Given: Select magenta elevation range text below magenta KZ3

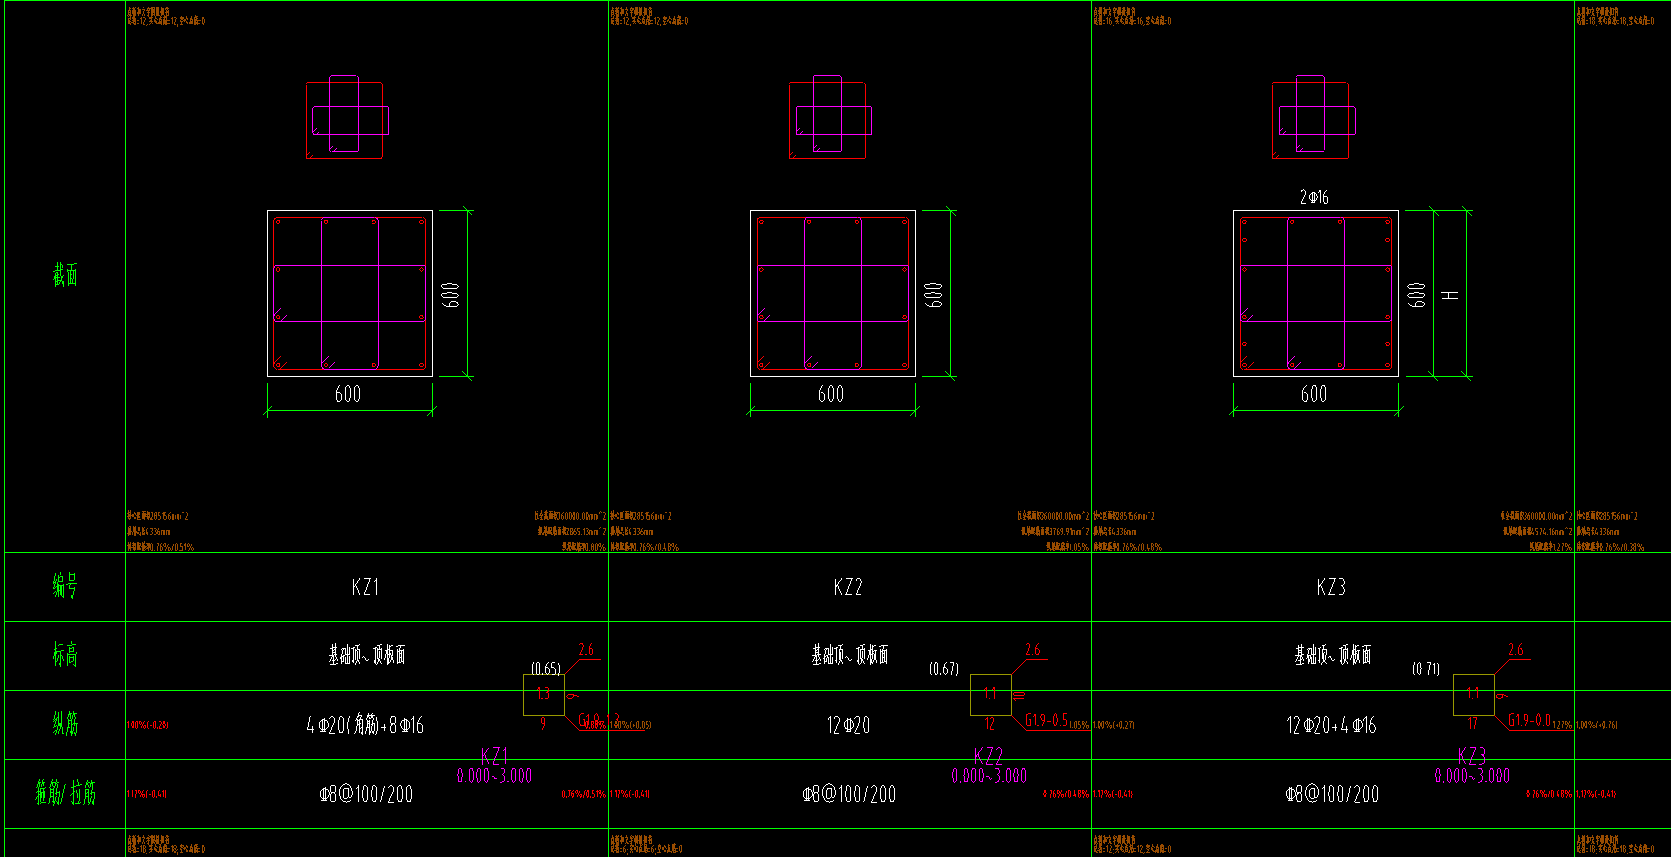Looking at the screenshot, I should [1472, 776].
